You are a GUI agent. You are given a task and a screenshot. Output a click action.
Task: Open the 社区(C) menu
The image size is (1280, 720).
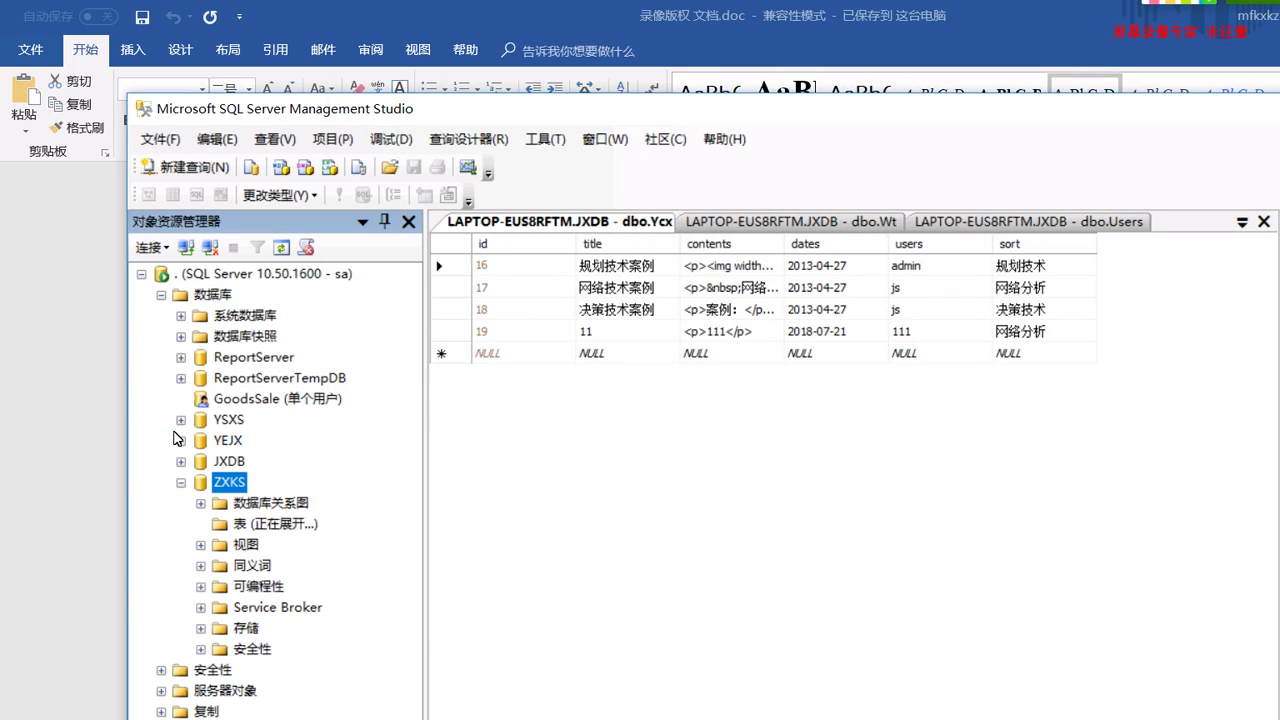coord(665,139)
